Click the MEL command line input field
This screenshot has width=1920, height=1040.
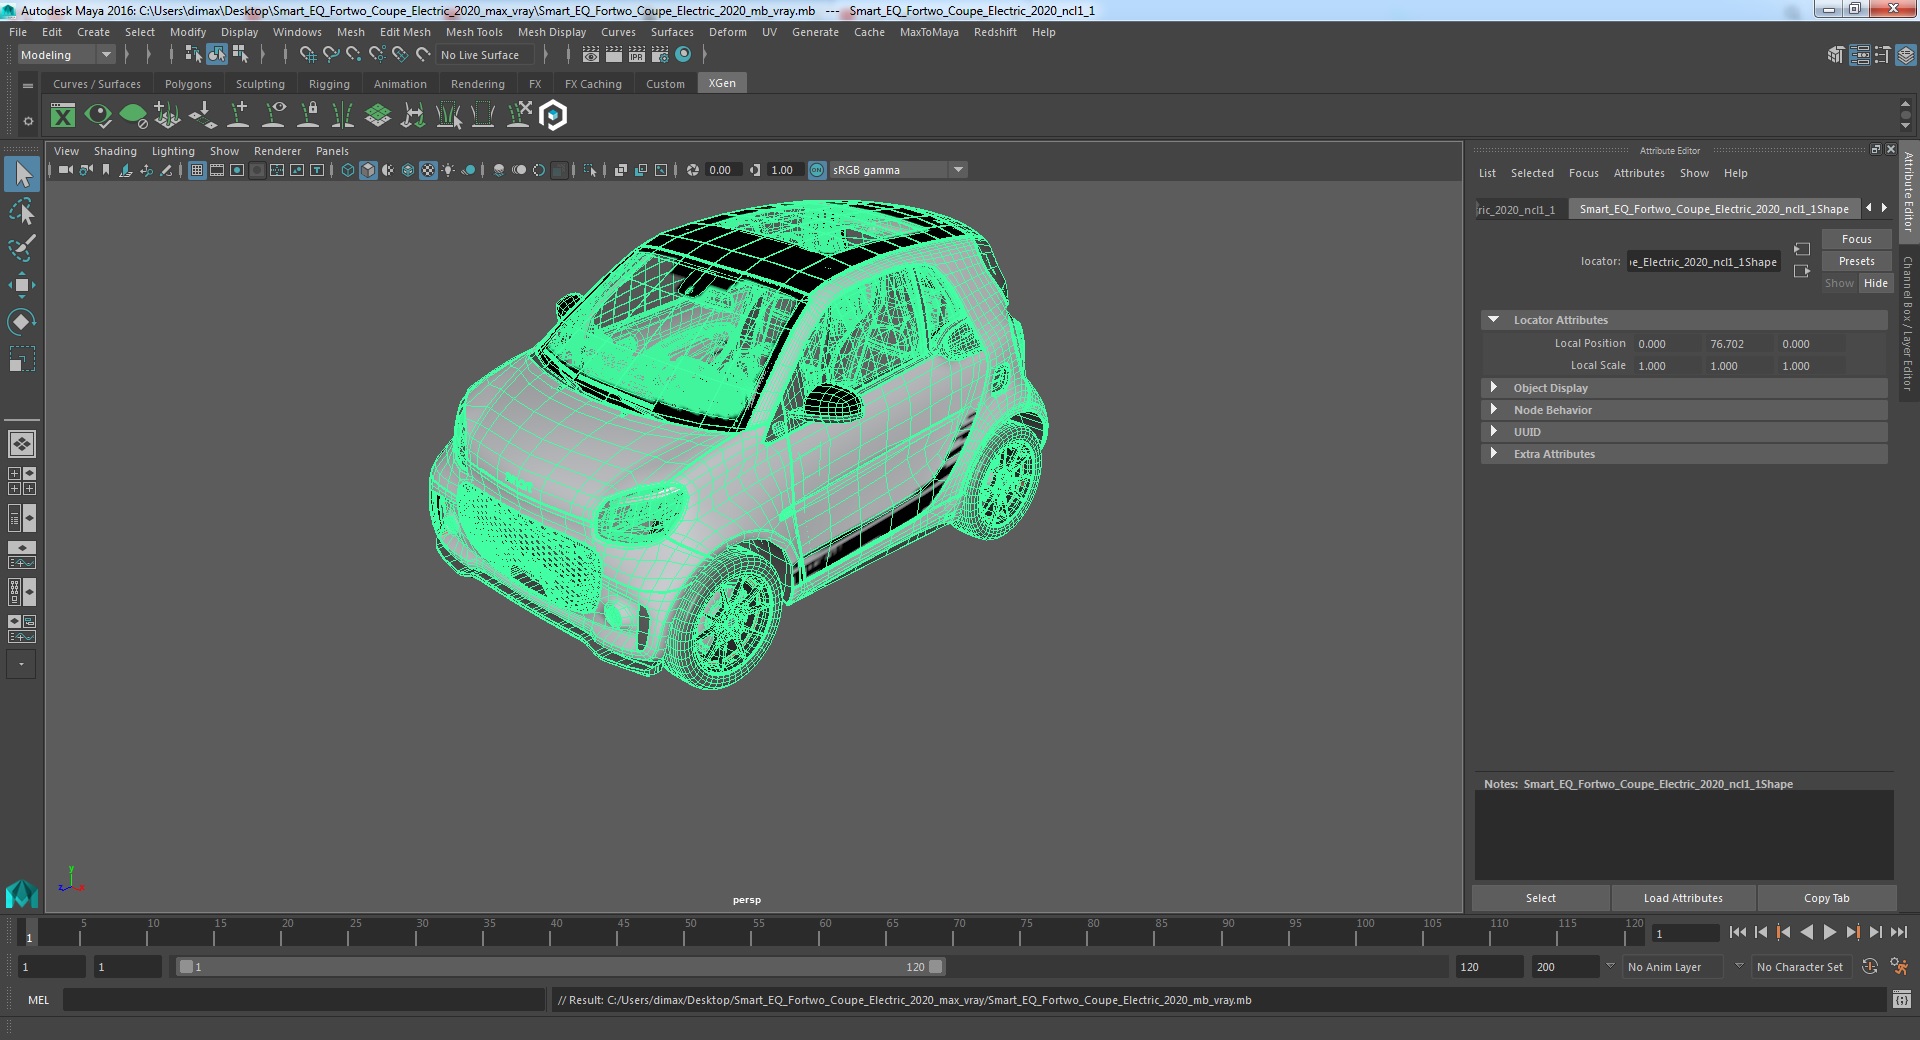(x=304, y=999)
